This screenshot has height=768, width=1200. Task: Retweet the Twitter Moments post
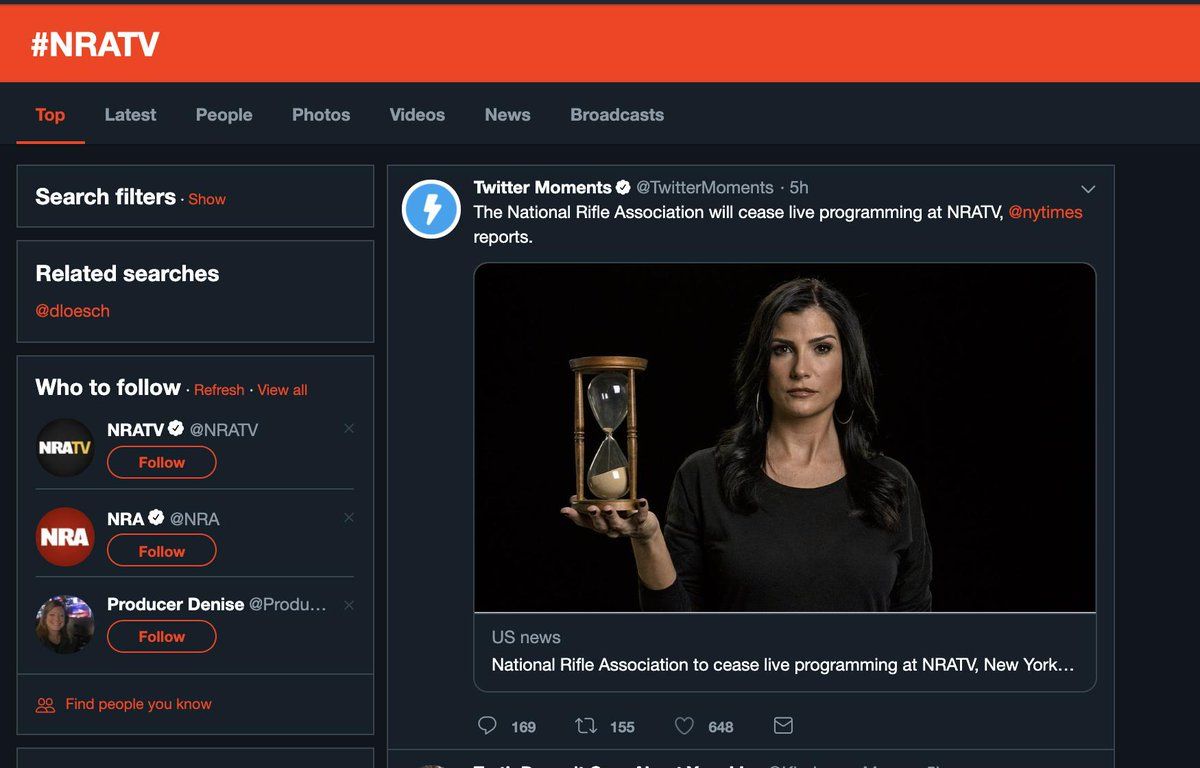[585, 726]
